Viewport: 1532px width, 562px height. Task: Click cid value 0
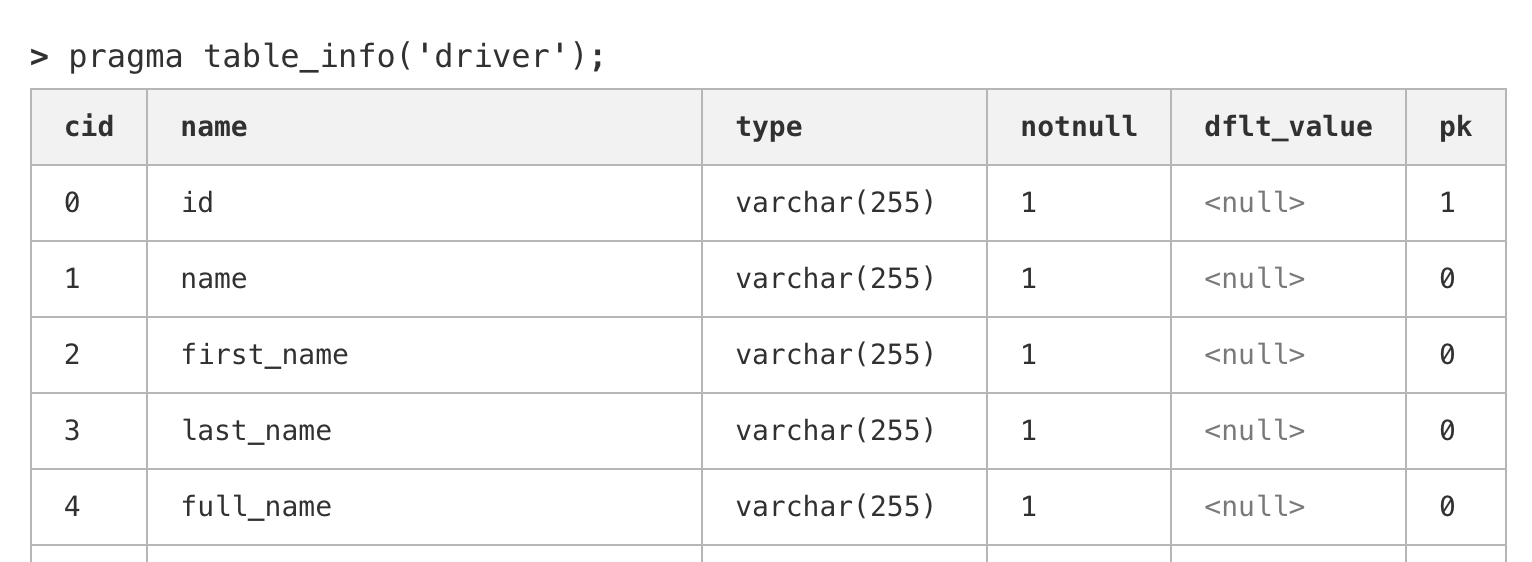tap(72, 203)
